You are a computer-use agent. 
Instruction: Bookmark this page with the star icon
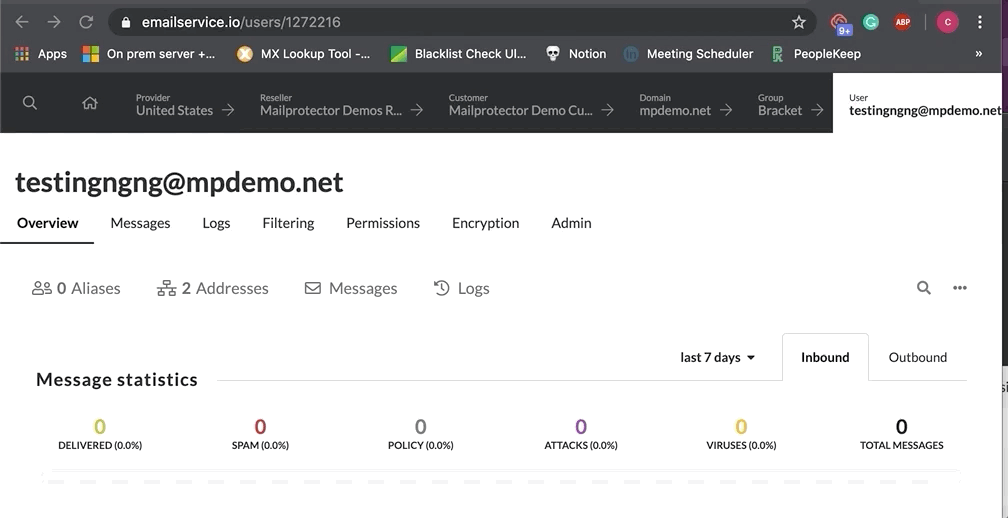coord(798,22)
